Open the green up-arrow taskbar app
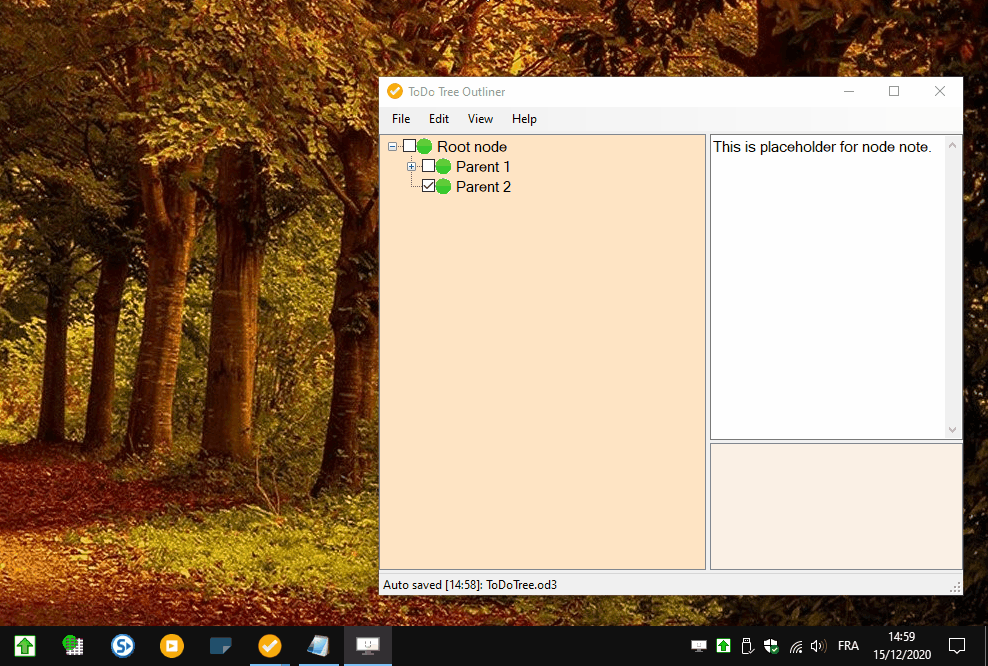This screenshot has width=988, height=666. point(25,646)
